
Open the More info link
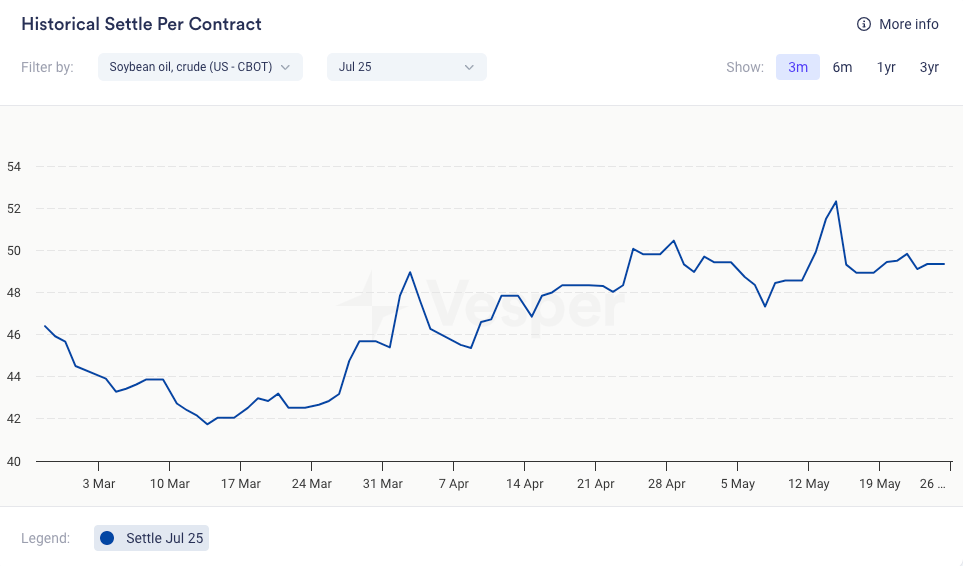pos(908,24)
